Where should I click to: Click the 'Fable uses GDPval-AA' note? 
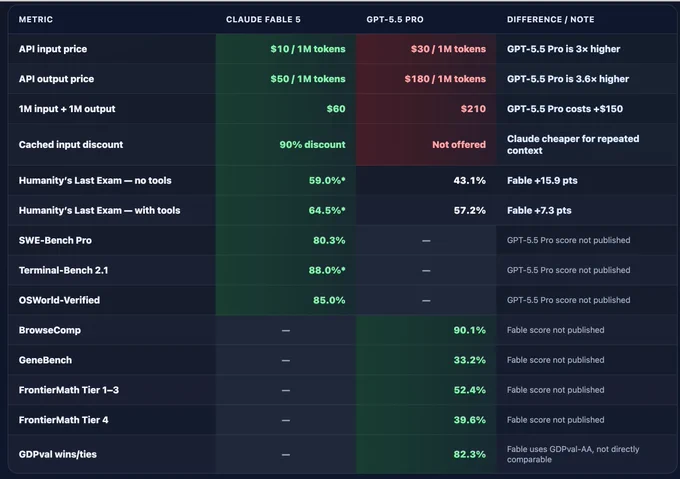click(x=573, y=454)
